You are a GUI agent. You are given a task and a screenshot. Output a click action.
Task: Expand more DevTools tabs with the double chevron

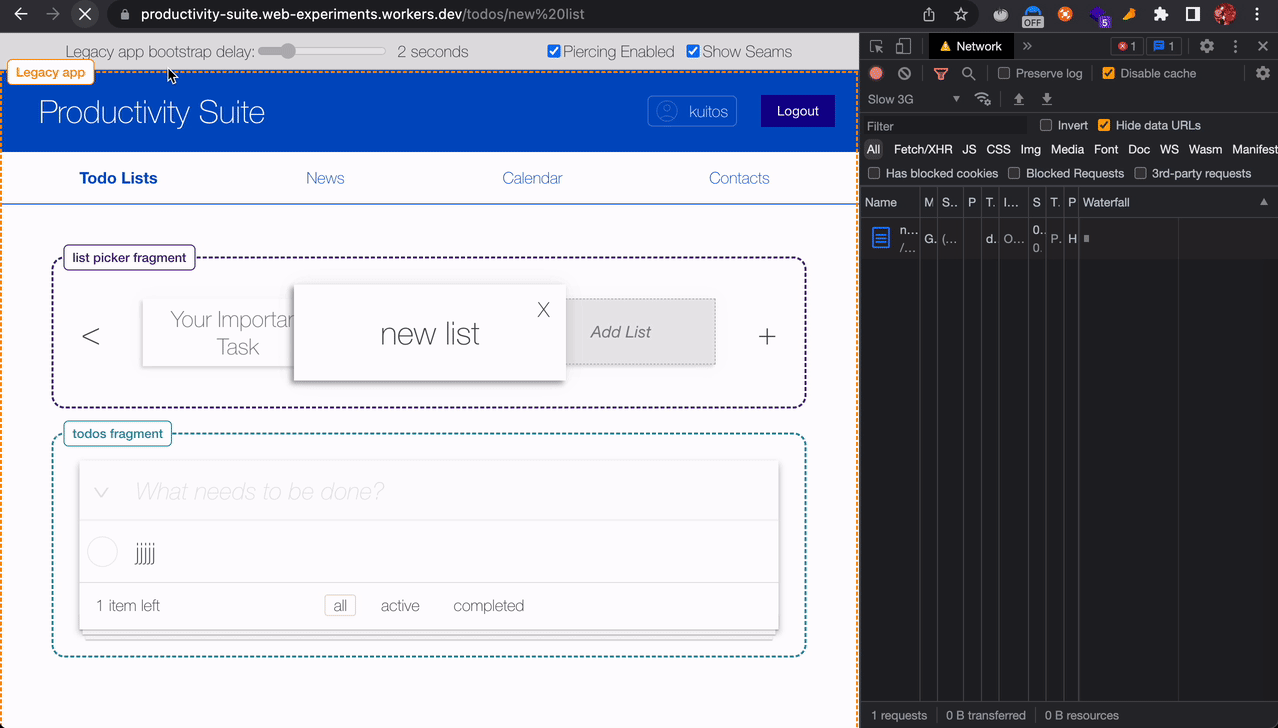(1027, 46)
